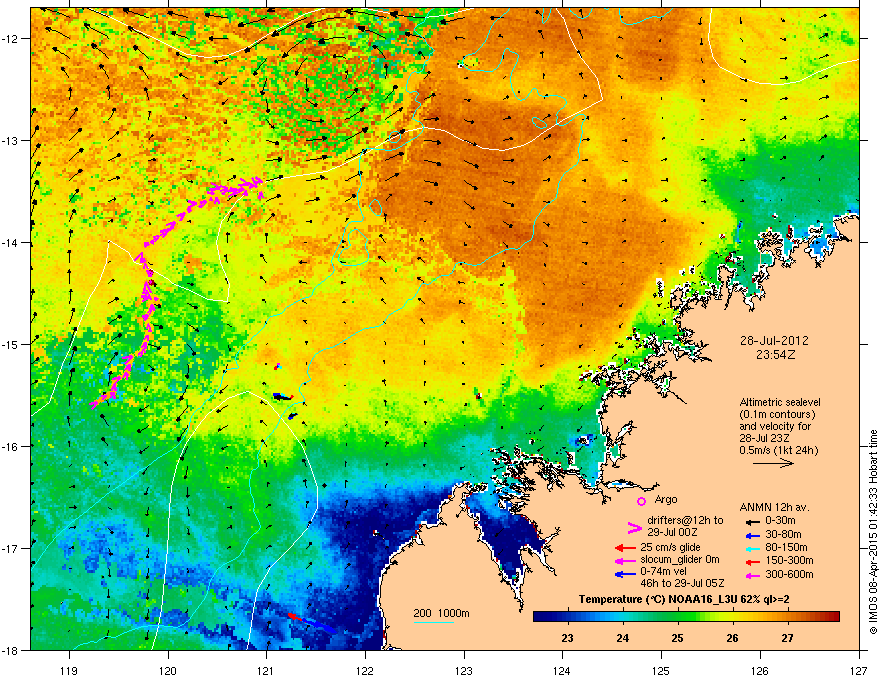This screenshot has width=880, height=680.
Task: Click the latitude axis label -16
Action: tap(11, 447)
